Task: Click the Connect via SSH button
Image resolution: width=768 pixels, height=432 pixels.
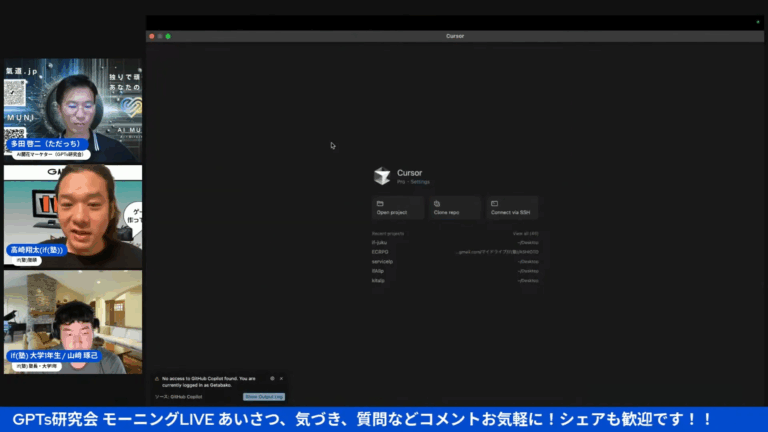Action: [x=512, y=208]
